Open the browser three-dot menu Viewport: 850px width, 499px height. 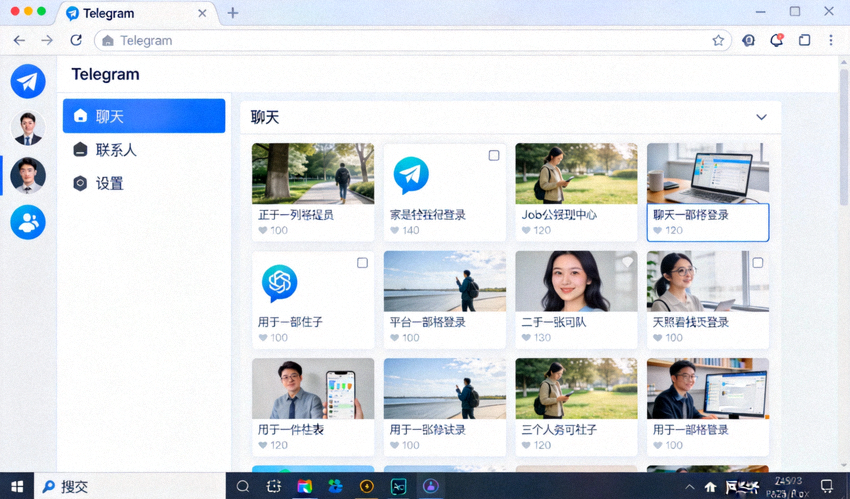click(x=831, y=40)
